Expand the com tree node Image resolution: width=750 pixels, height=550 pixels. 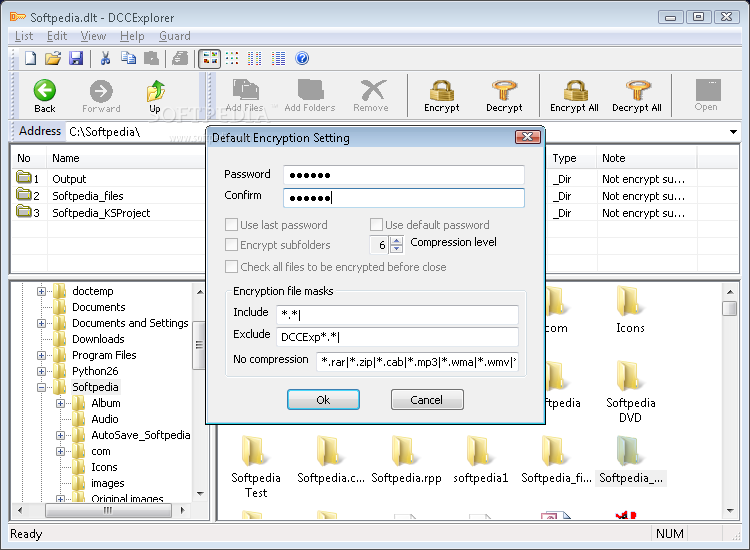coord(60,451)
